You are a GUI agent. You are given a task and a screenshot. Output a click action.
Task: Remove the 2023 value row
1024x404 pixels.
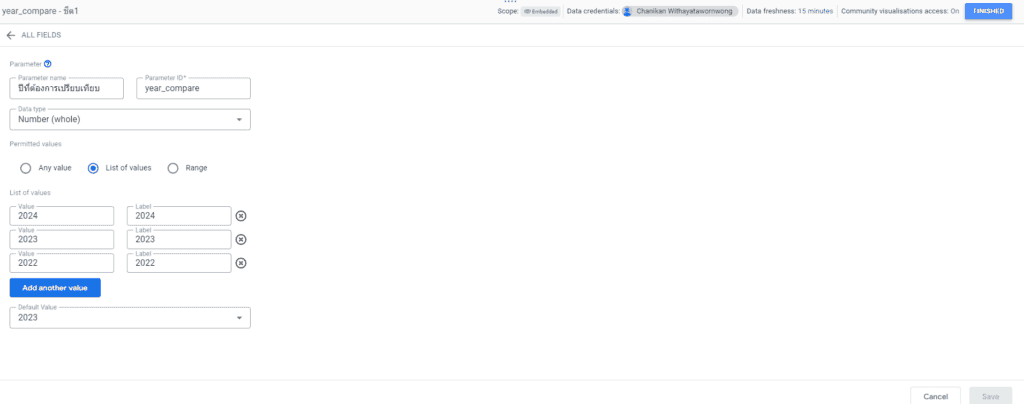point(241,239)
